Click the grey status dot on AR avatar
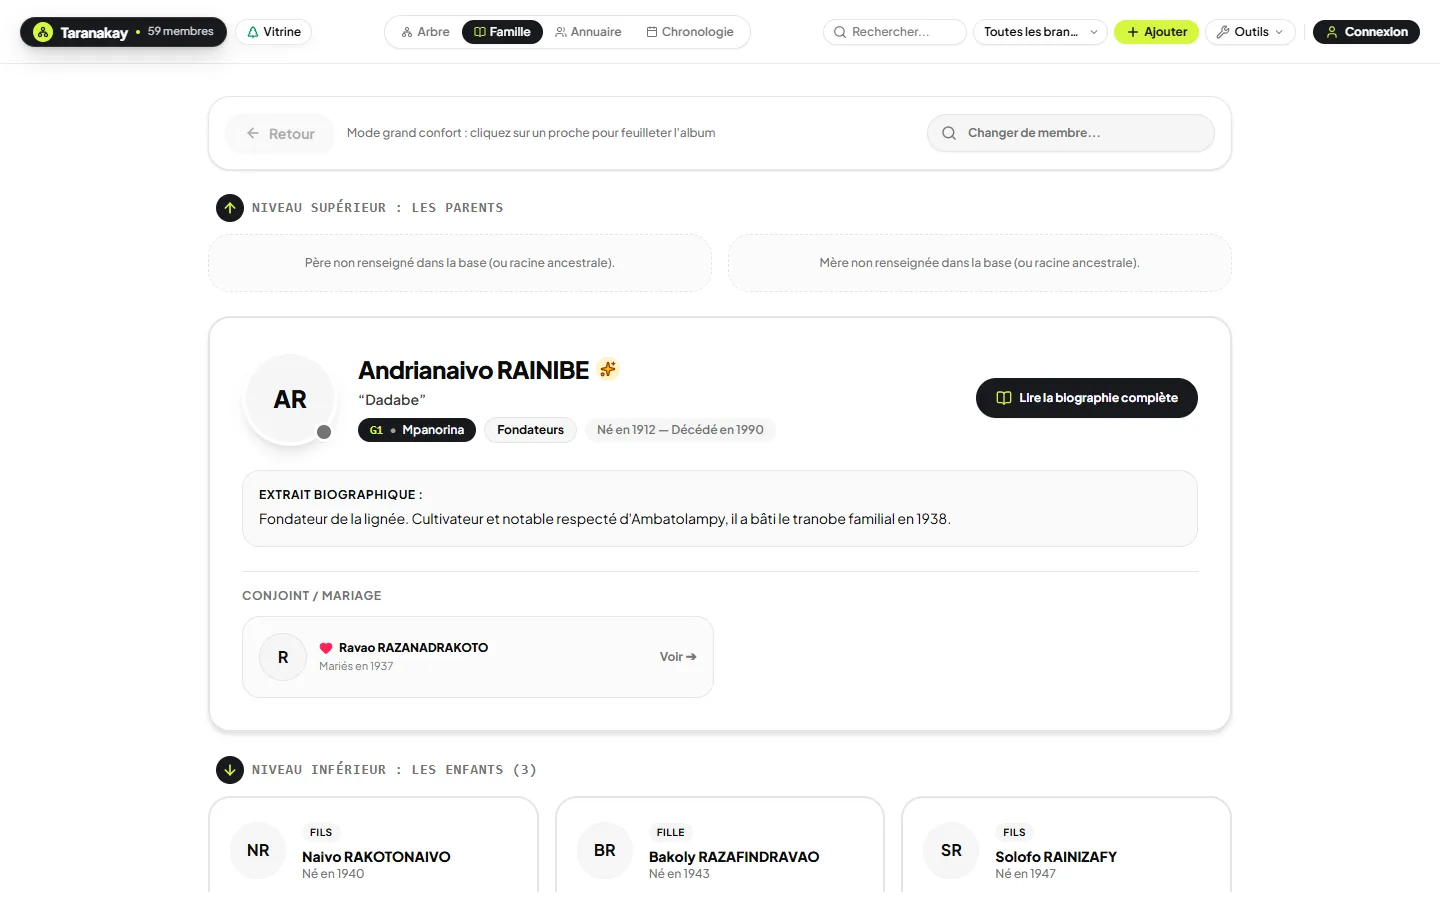The height and width of the screenshot is (900, 1440). coord(324,432)
